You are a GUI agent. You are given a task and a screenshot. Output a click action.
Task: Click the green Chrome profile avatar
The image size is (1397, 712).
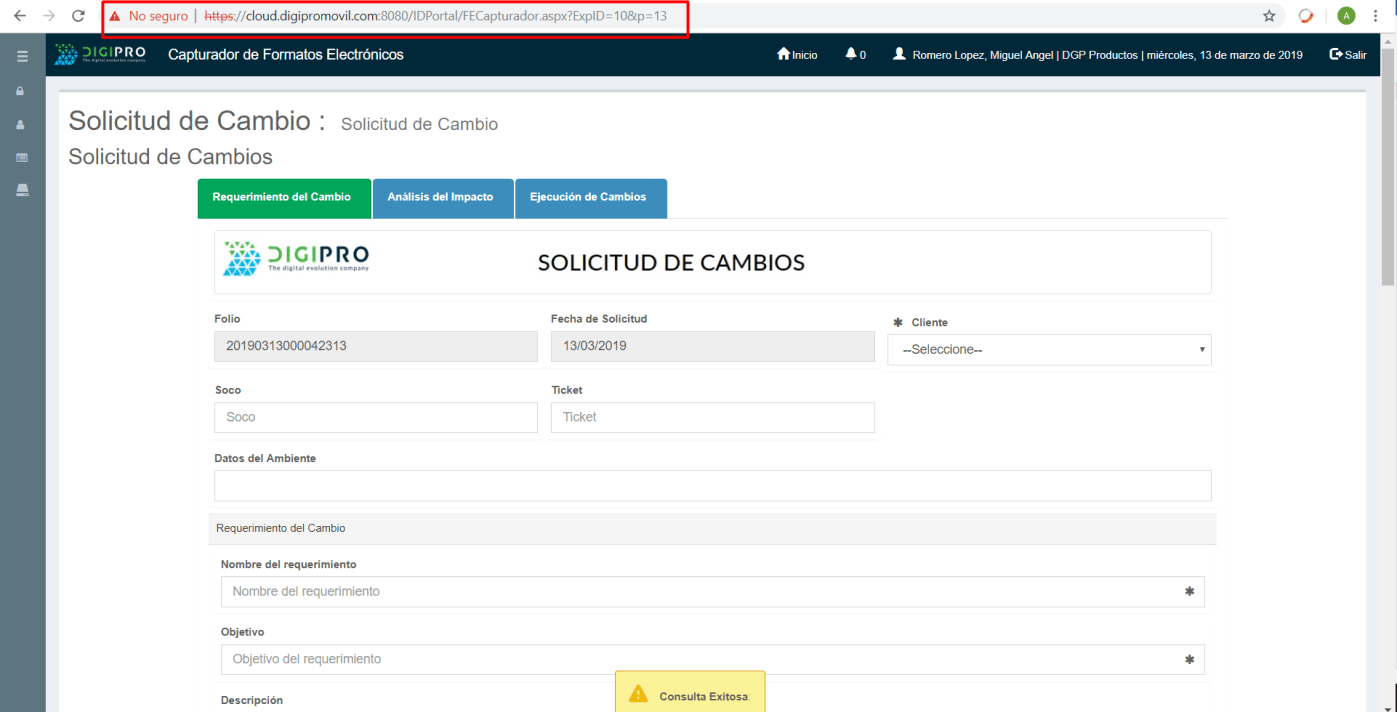click(x=1346, y=16)
